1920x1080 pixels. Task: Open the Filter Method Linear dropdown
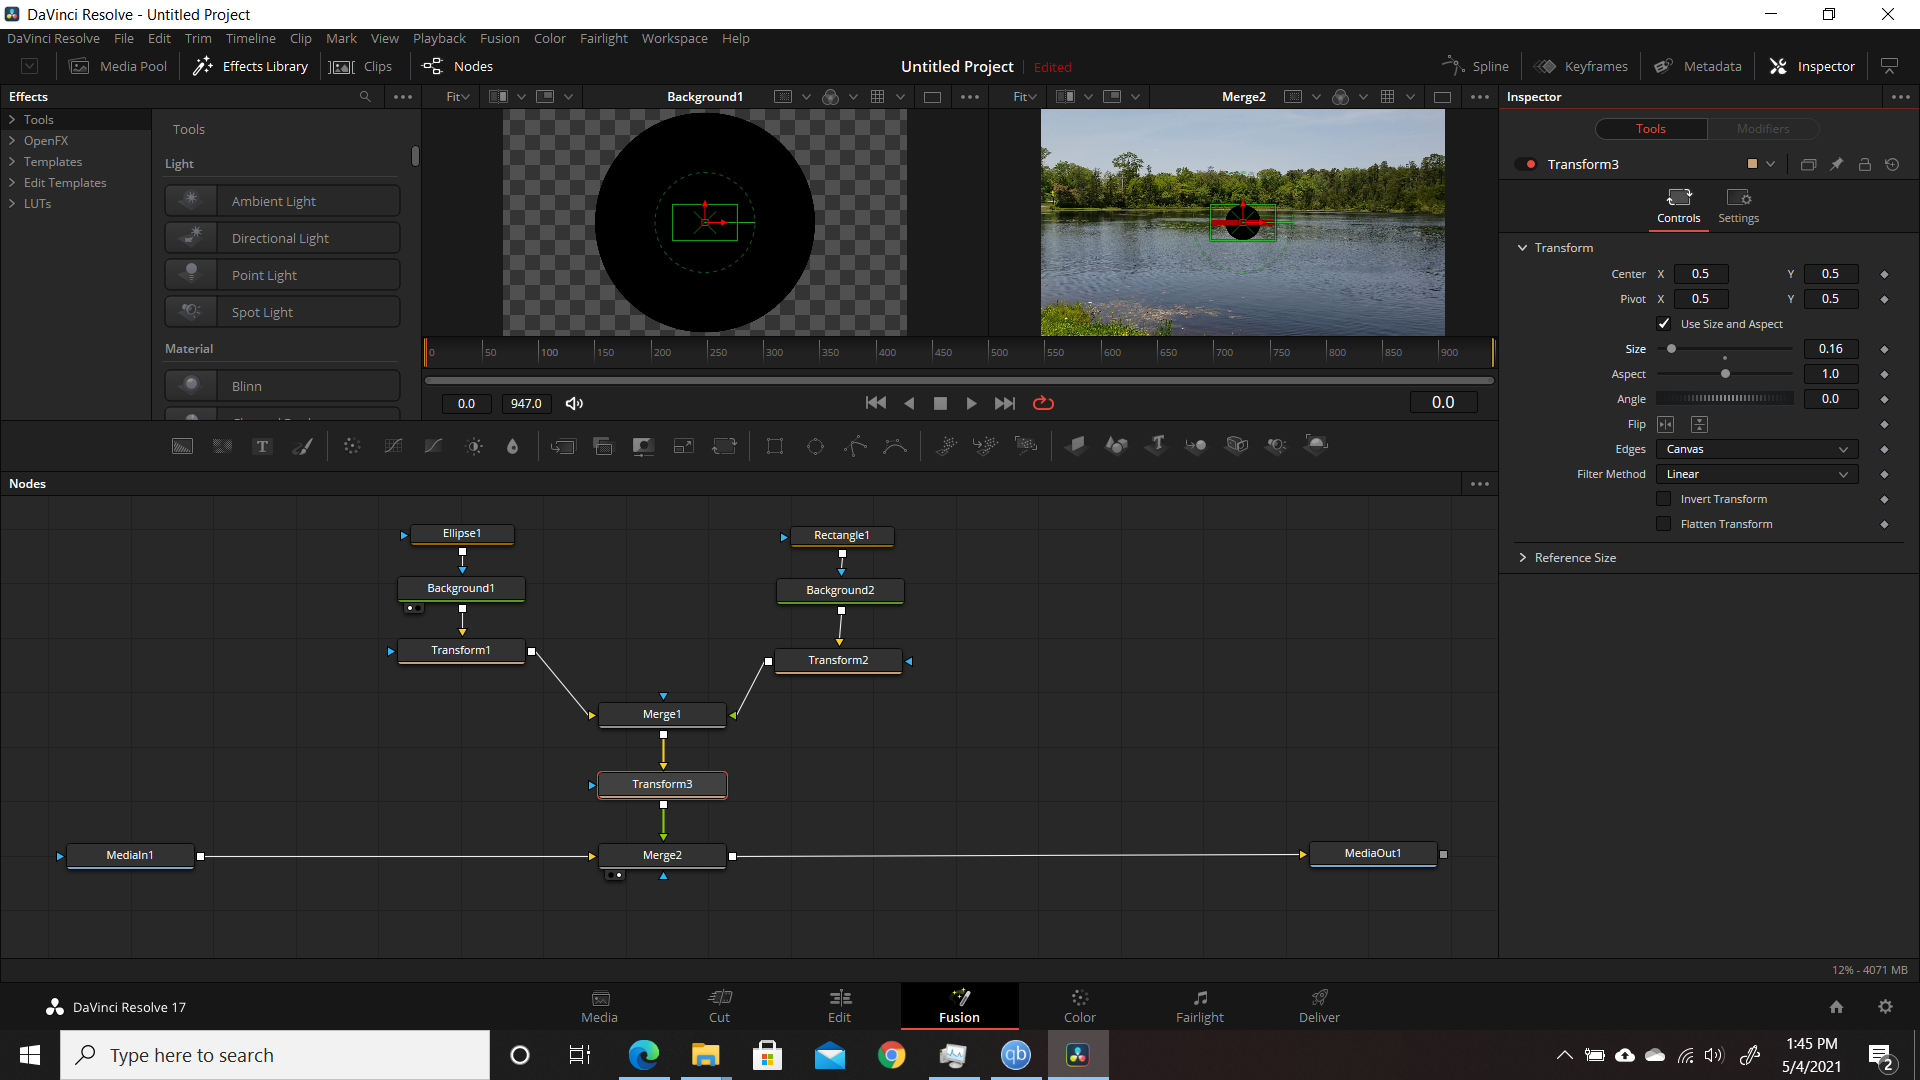pyautogui.click(x=1757, y=474)
